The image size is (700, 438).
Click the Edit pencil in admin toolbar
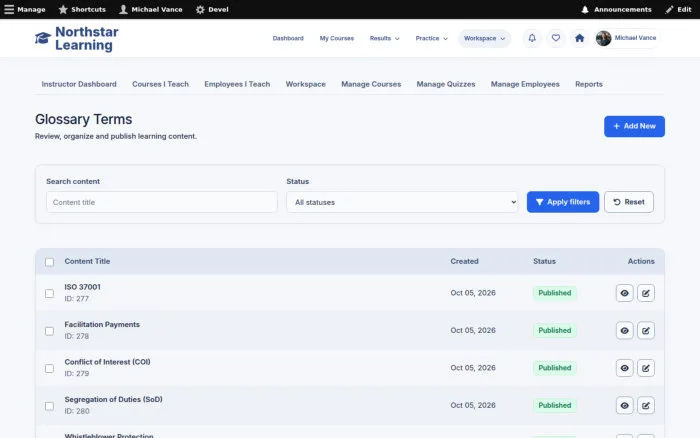click(669, 9)
